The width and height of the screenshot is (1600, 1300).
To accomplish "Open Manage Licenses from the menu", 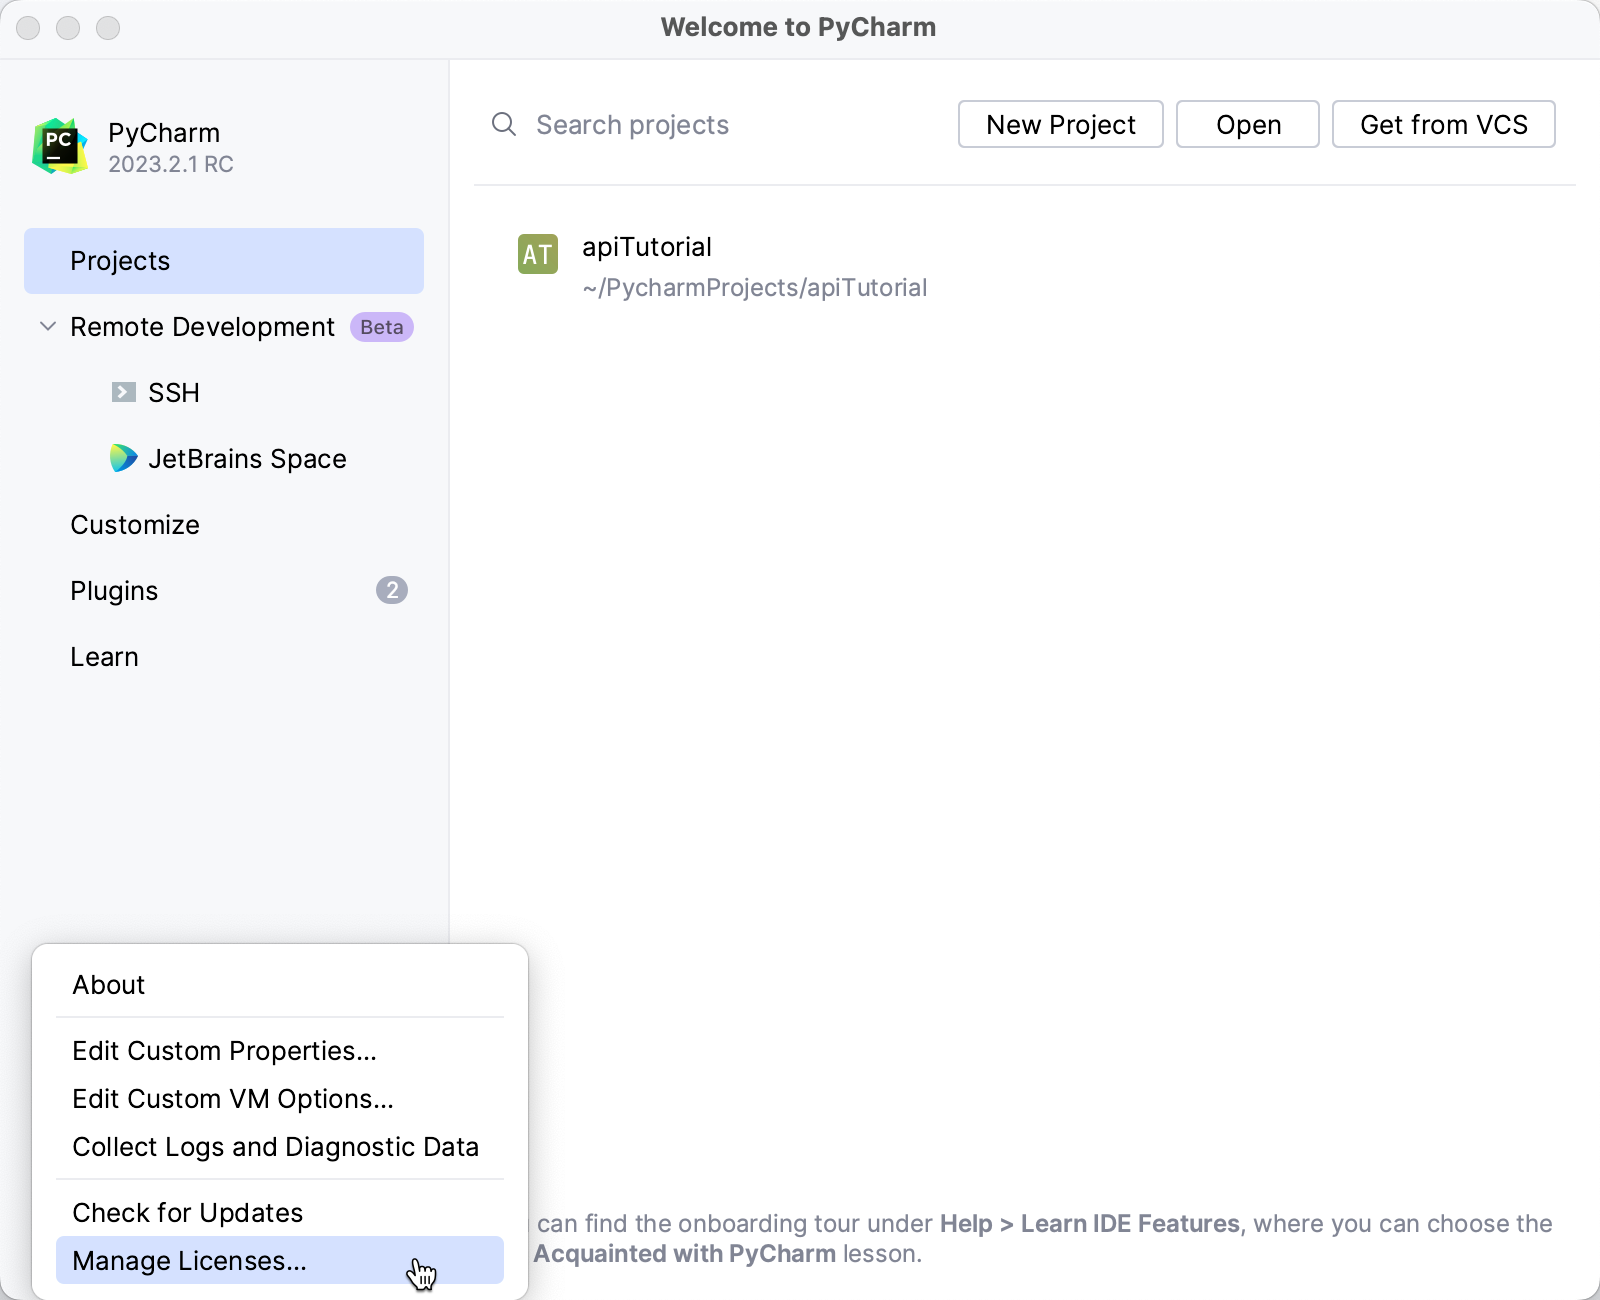I will 190,1261.
